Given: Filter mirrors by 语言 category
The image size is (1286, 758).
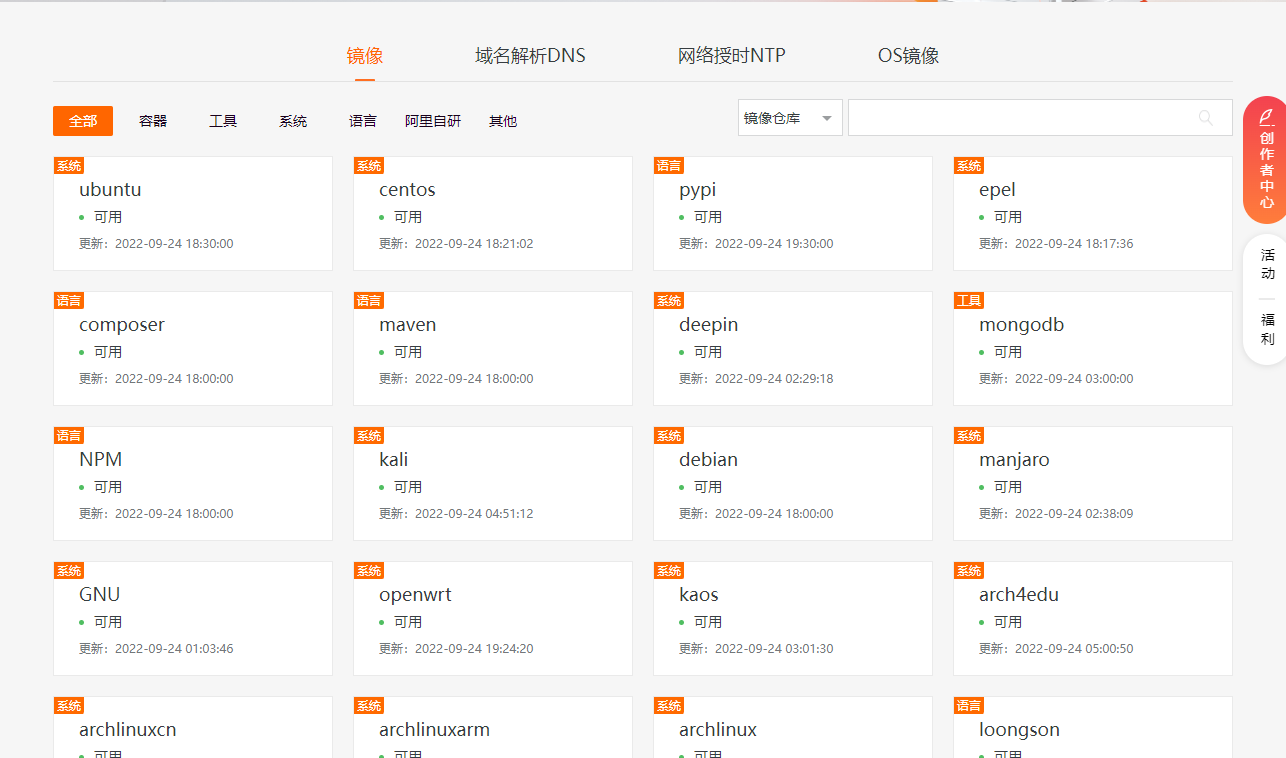Looking at the screenshot, I should coord(363,121).
